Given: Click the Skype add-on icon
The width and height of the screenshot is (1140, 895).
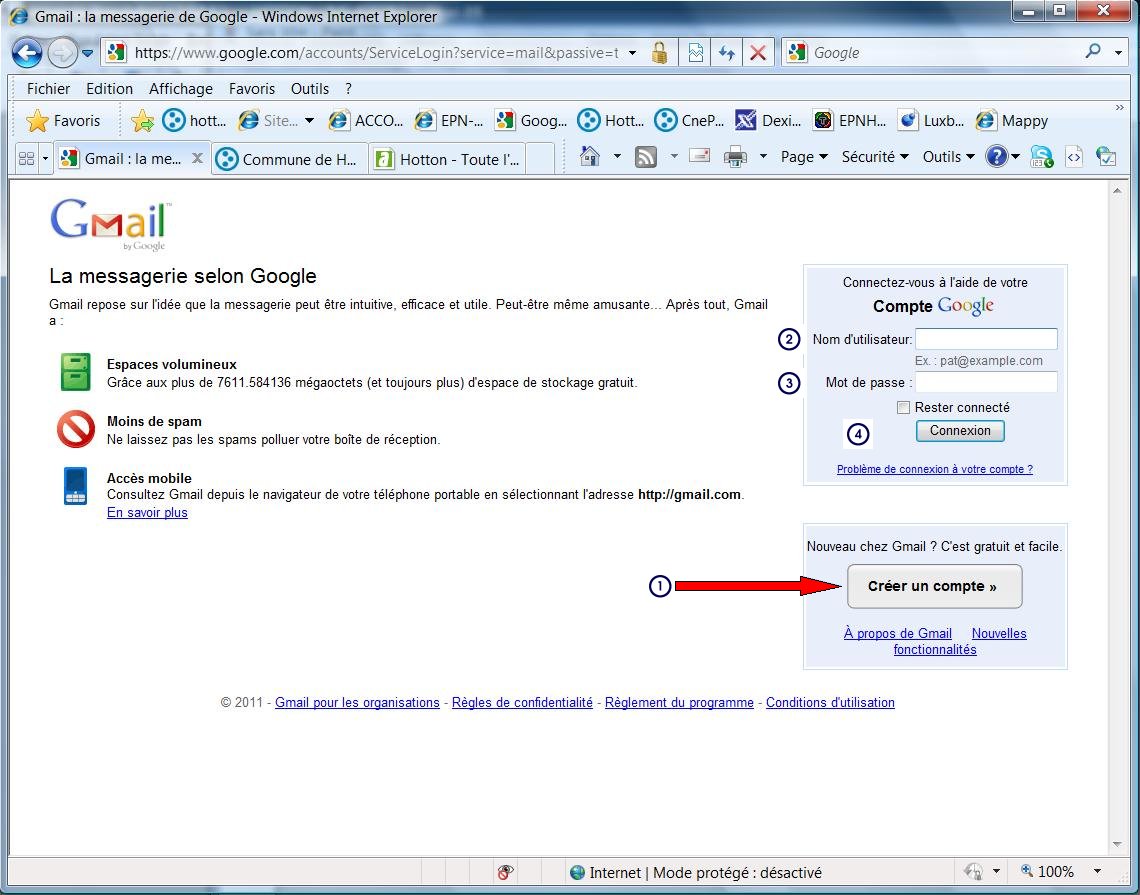Looking at the screenshot, I should (x=1041, y=156).
